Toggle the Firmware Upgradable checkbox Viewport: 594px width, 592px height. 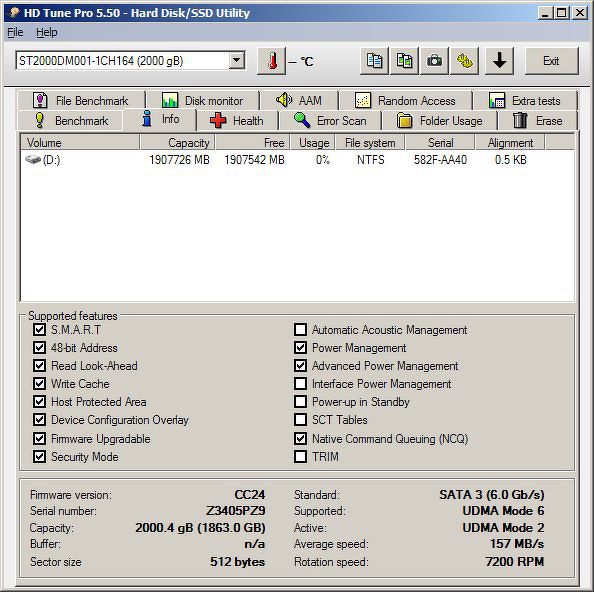pos(39,439)
